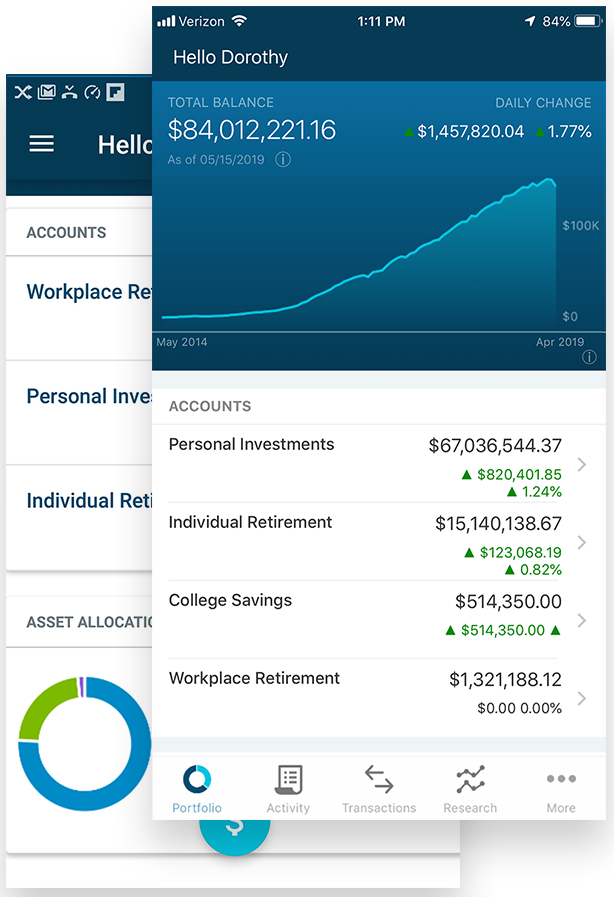Tap the Flipboard icon in the Android status bar
Screen dimensions: 614x897
[x=115, y=92]
